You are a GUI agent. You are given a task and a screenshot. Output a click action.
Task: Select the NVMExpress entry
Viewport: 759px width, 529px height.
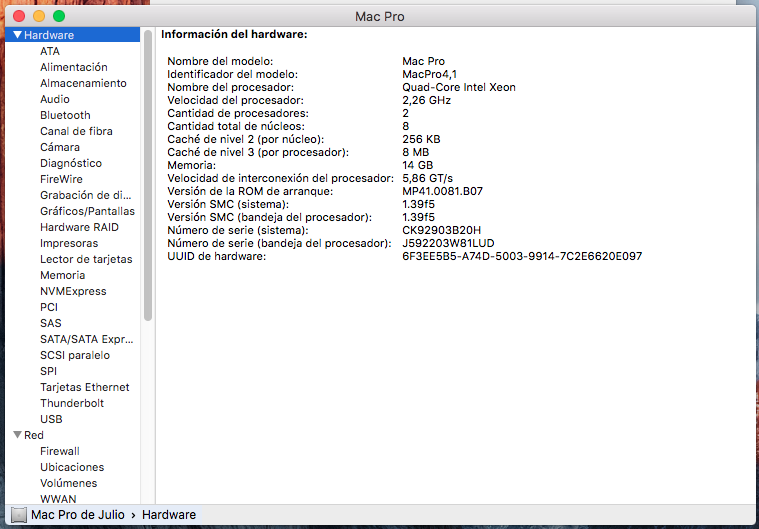click(73, 290)
